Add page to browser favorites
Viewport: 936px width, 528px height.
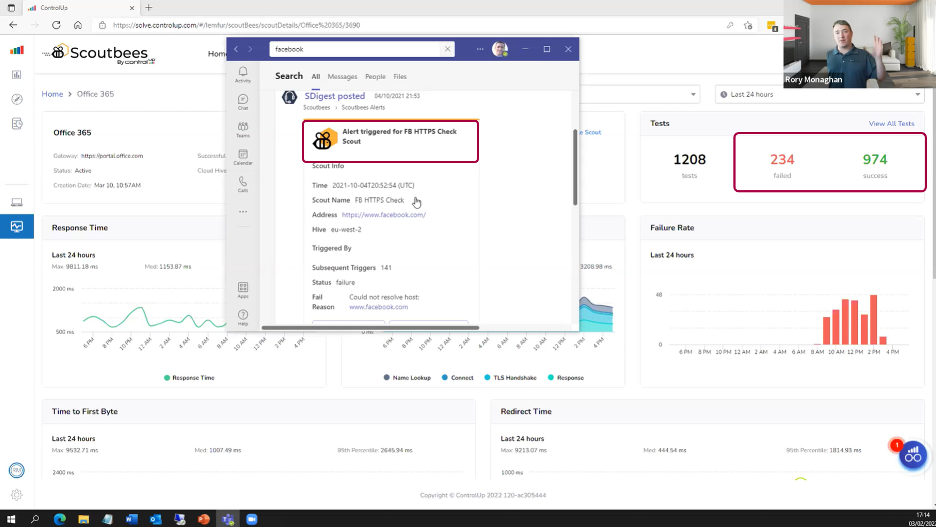tap(748, 25)
